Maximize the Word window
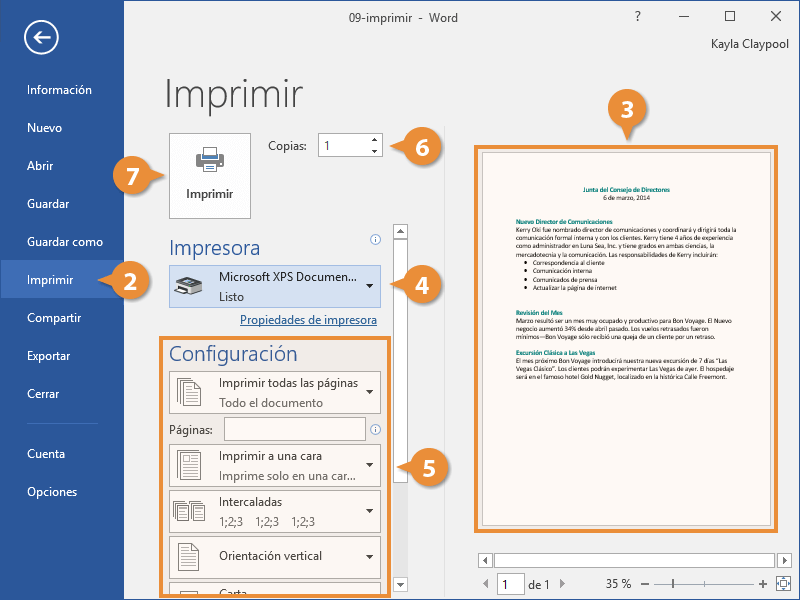The image size is (800, 600). point(730,16)
